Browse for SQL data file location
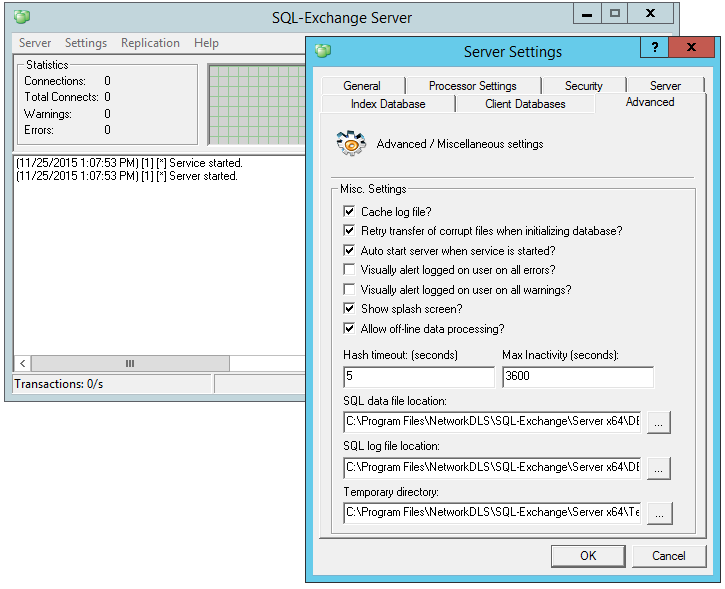The height and width of the screenshot is (589, 725). [659, 422]
